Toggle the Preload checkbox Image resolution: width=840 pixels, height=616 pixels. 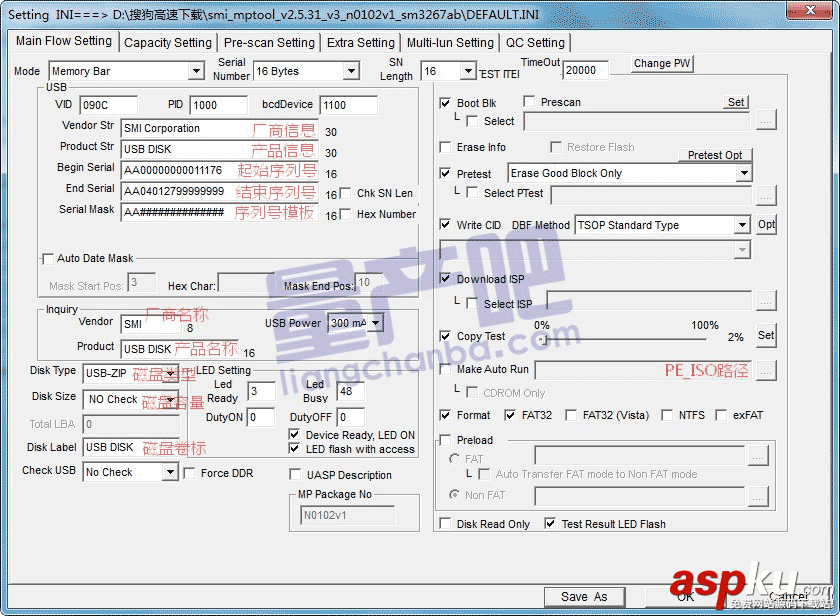click(445, 440)
